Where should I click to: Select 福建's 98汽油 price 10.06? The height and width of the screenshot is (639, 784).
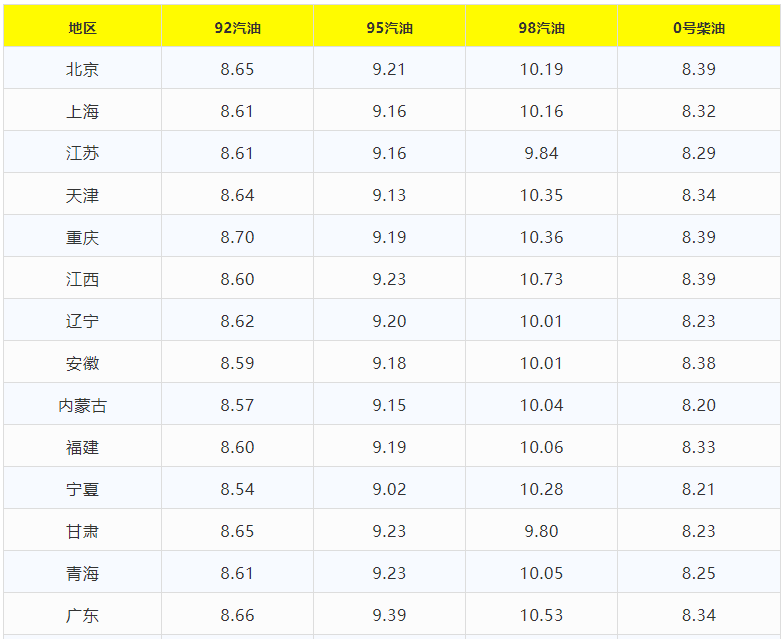541,447
